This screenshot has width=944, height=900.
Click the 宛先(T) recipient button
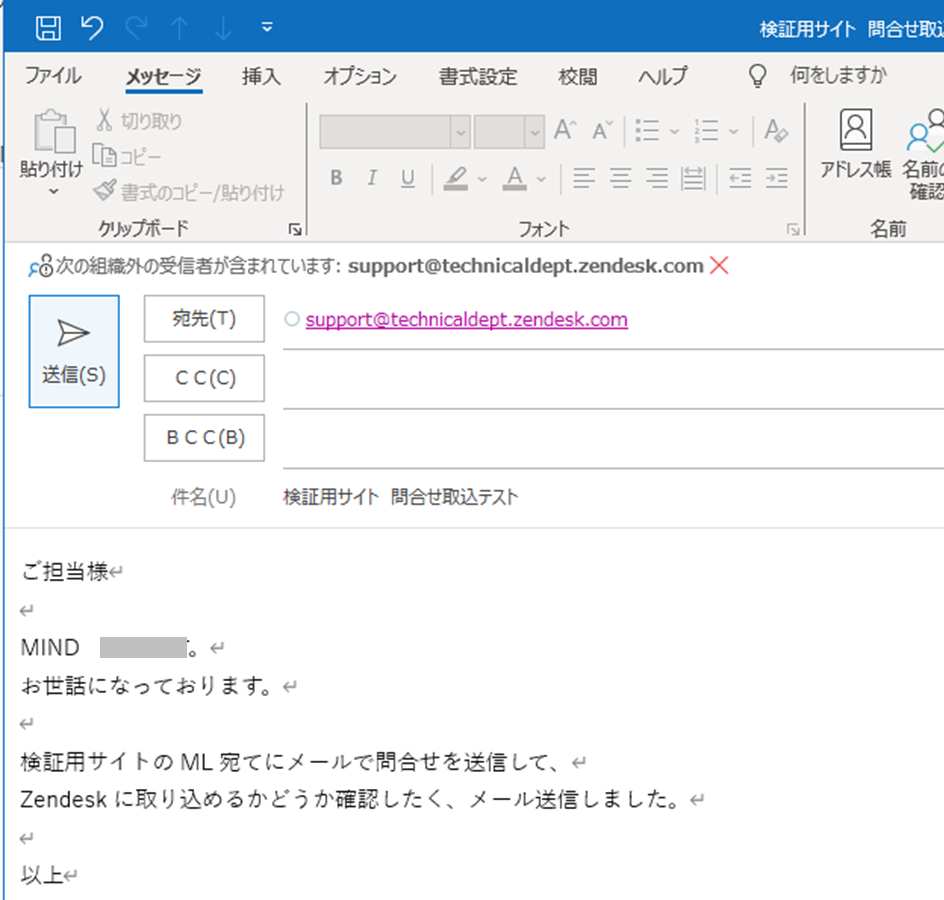coord(204,319)
